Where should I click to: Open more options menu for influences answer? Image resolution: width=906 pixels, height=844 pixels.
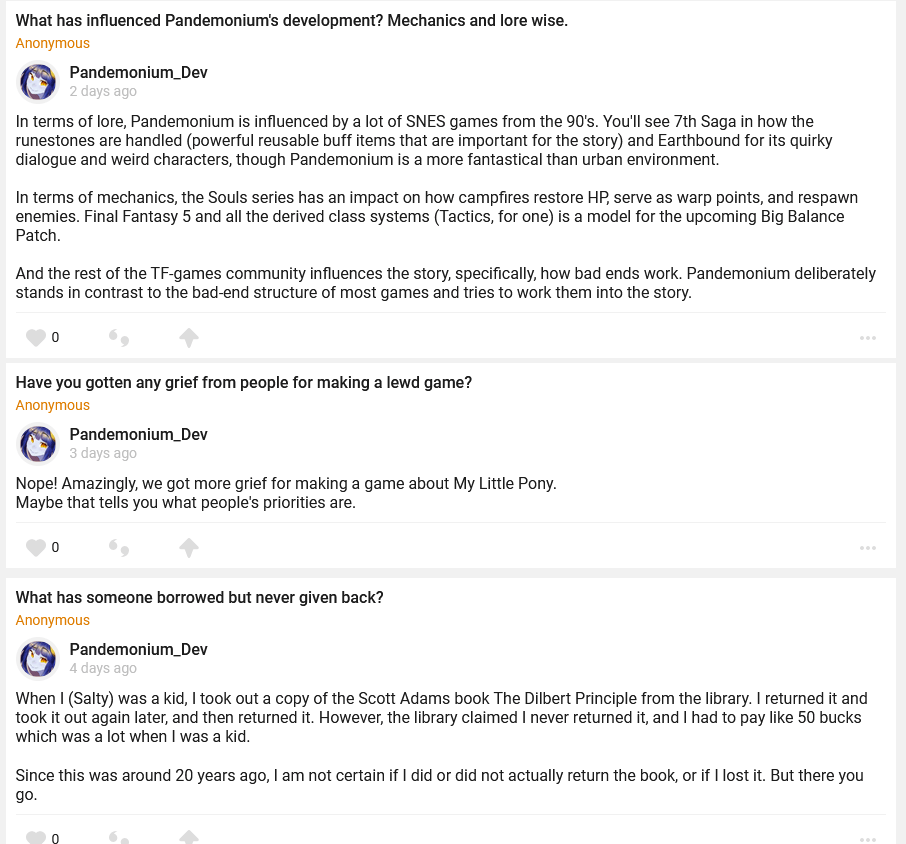[x=868, y=338]
